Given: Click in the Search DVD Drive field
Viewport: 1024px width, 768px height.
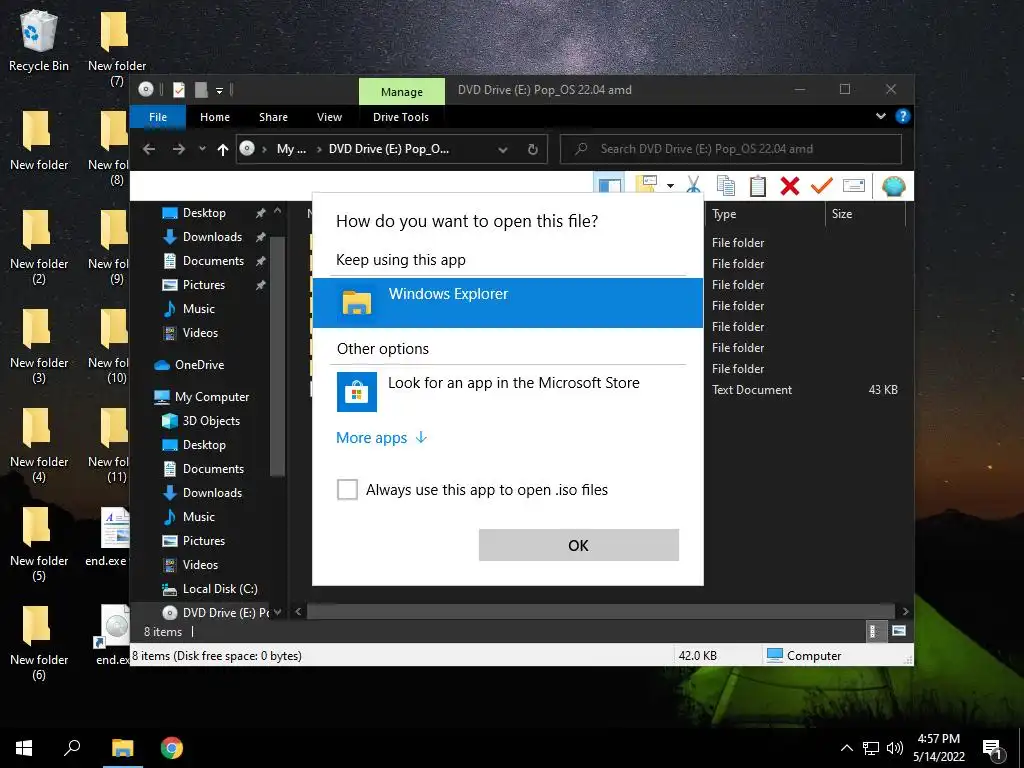Looking at the screenshot, I should pos(731,149).
